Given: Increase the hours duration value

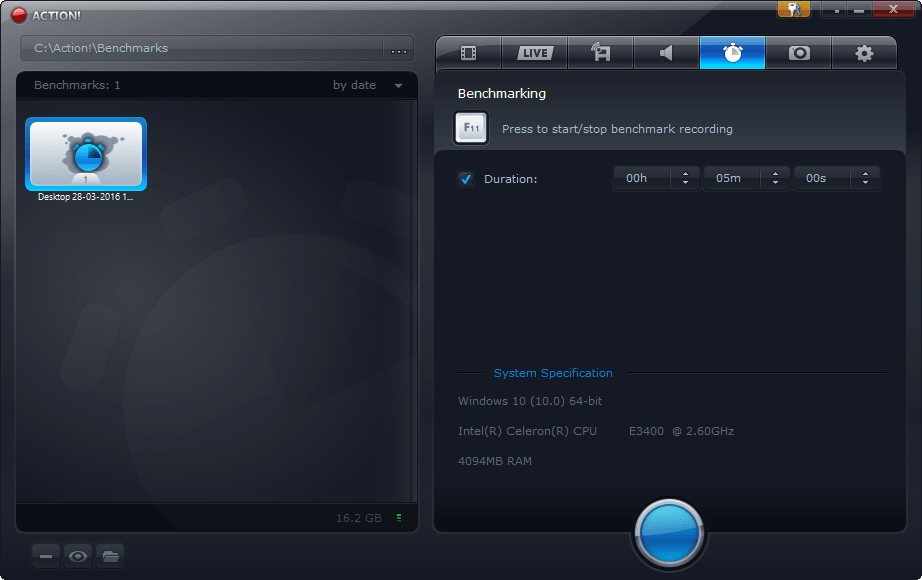Looking at the screenshot, I should [685, 174].
